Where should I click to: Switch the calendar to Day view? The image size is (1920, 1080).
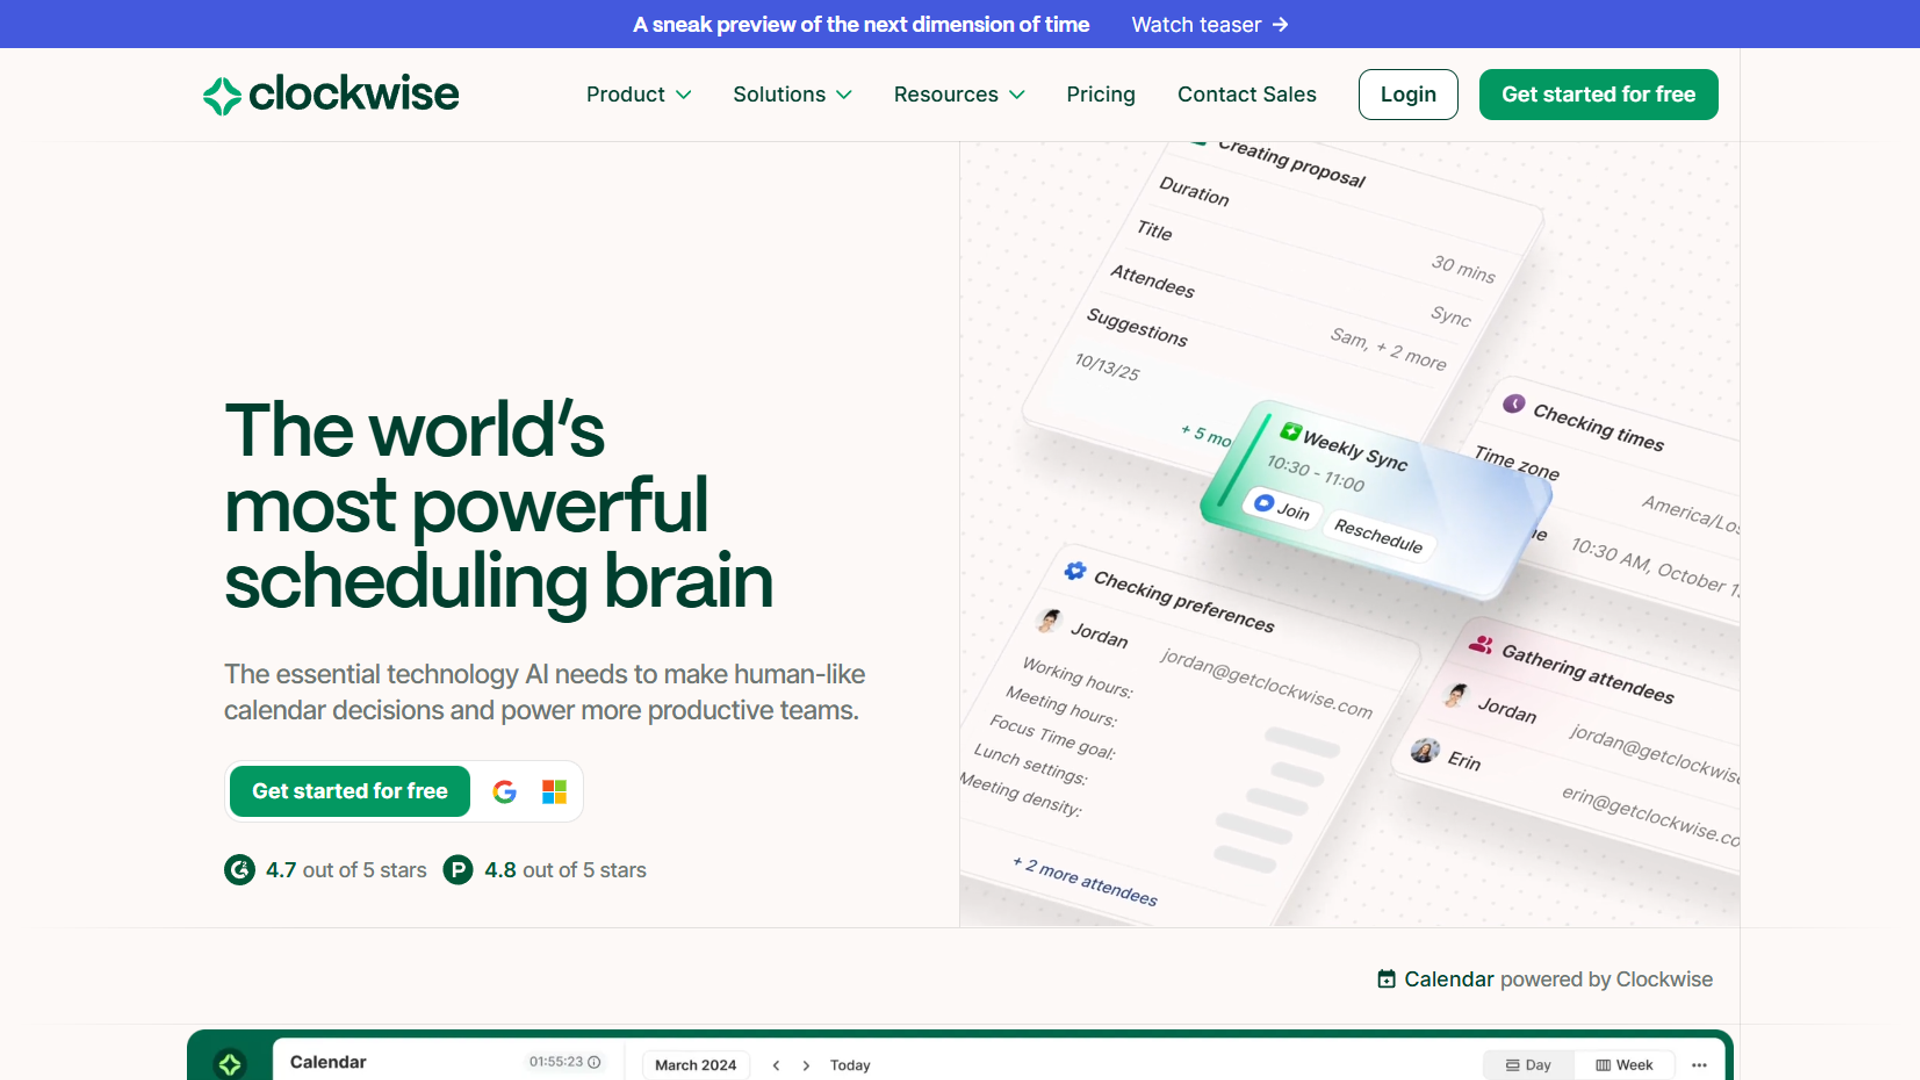click(1527, 1064)
